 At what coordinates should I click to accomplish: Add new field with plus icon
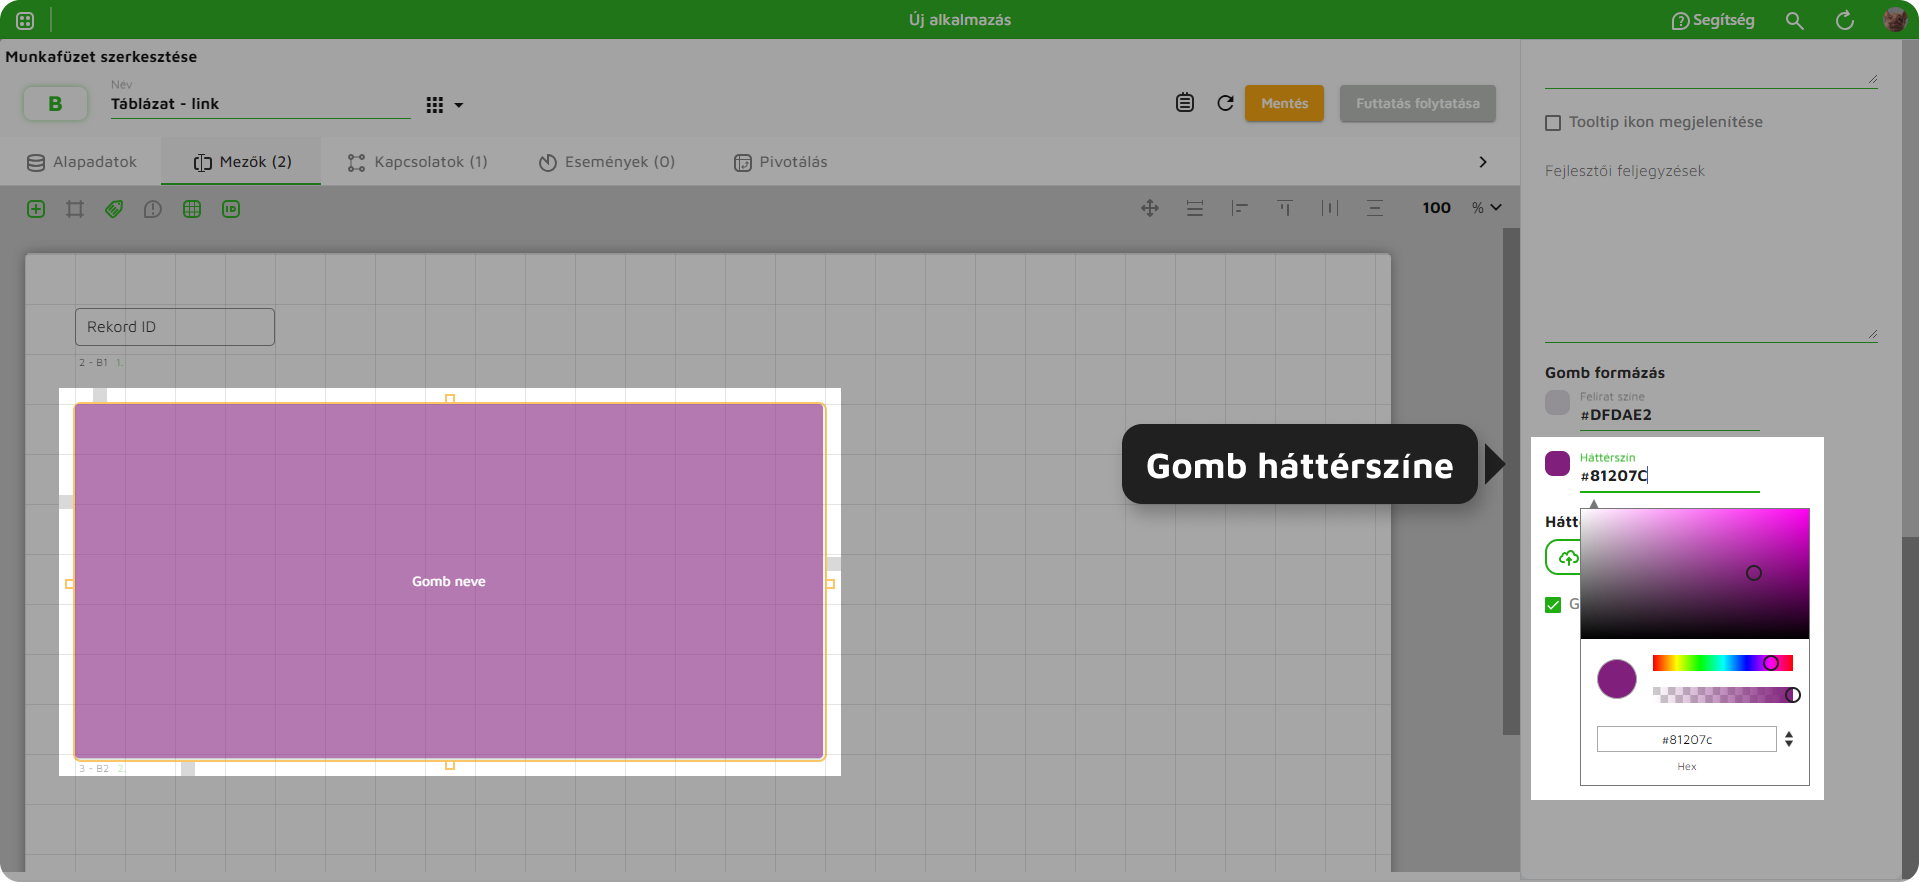pyautogui.click(x=36, y=209)
